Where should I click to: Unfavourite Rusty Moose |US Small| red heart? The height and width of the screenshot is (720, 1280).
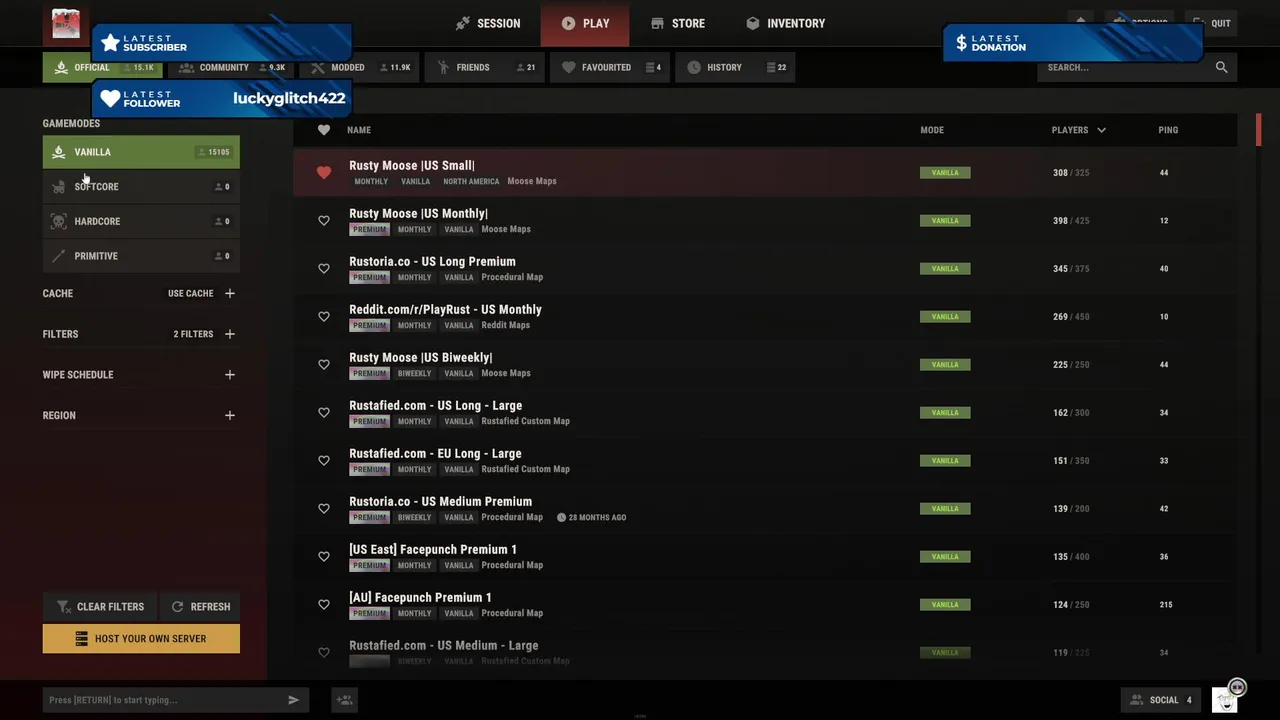(x=324, y=172)
